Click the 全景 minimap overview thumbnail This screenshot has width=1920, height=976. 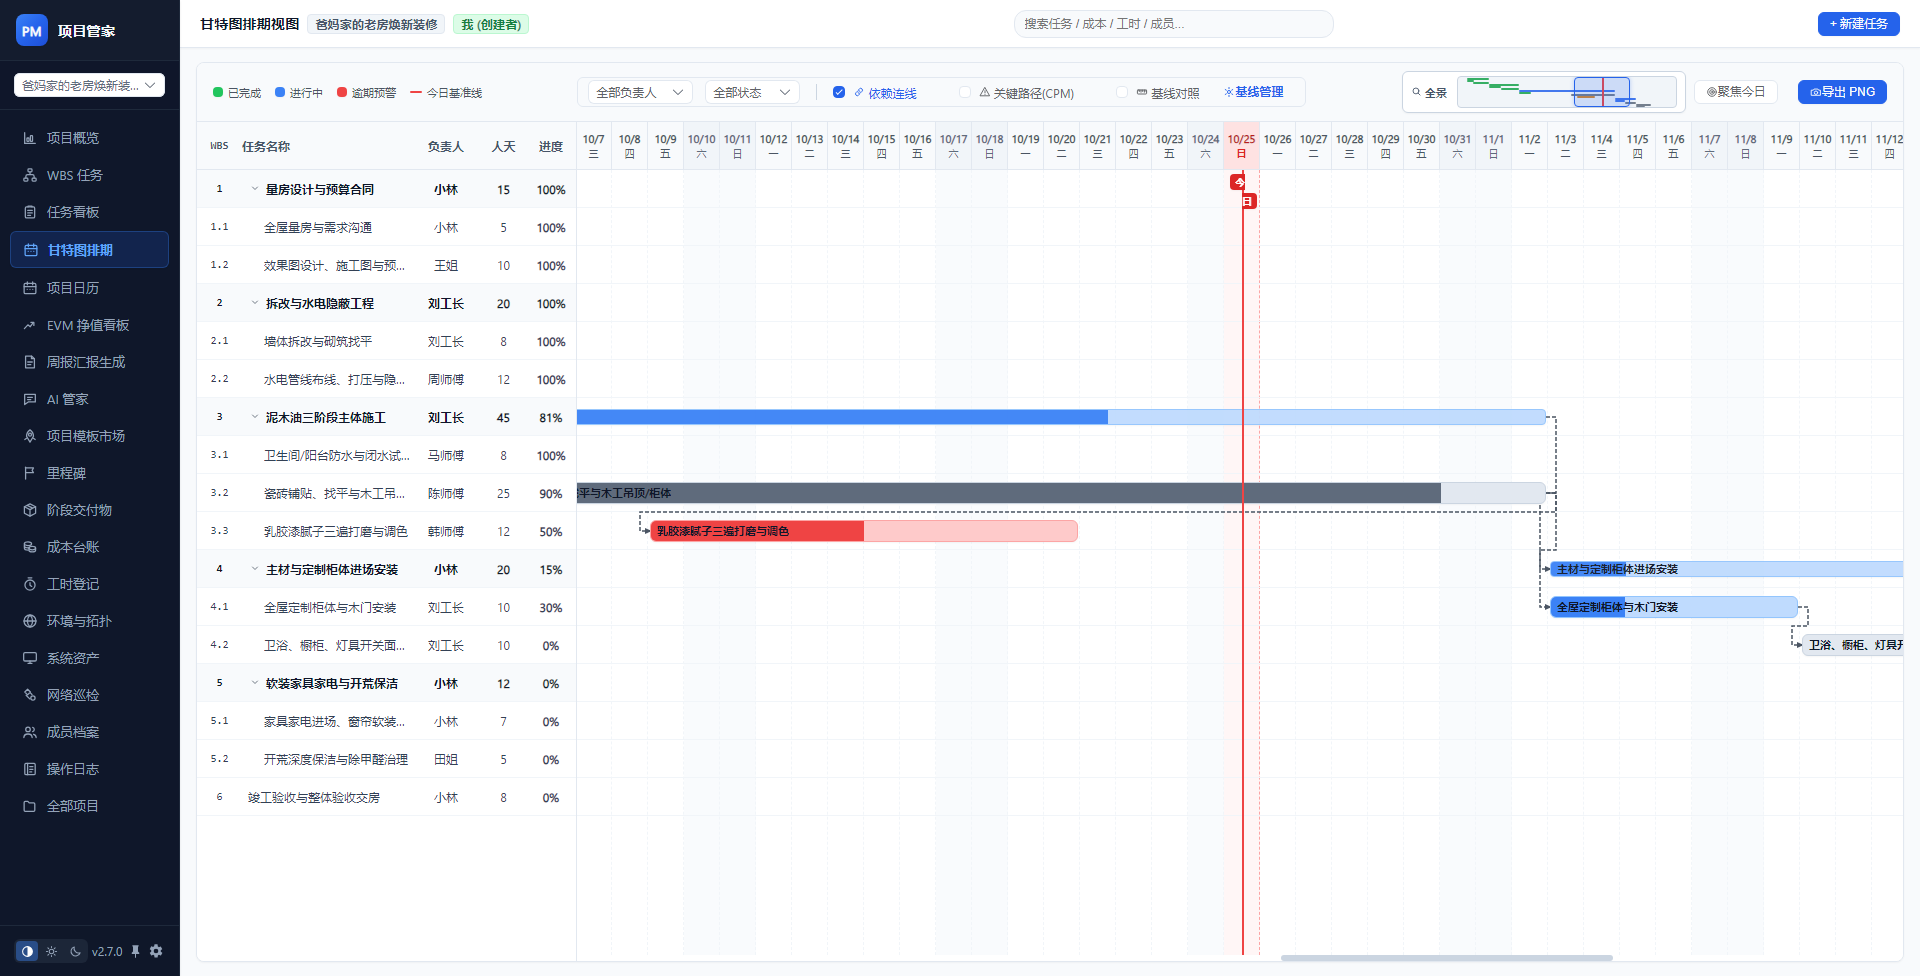(x=1567, y=92)
